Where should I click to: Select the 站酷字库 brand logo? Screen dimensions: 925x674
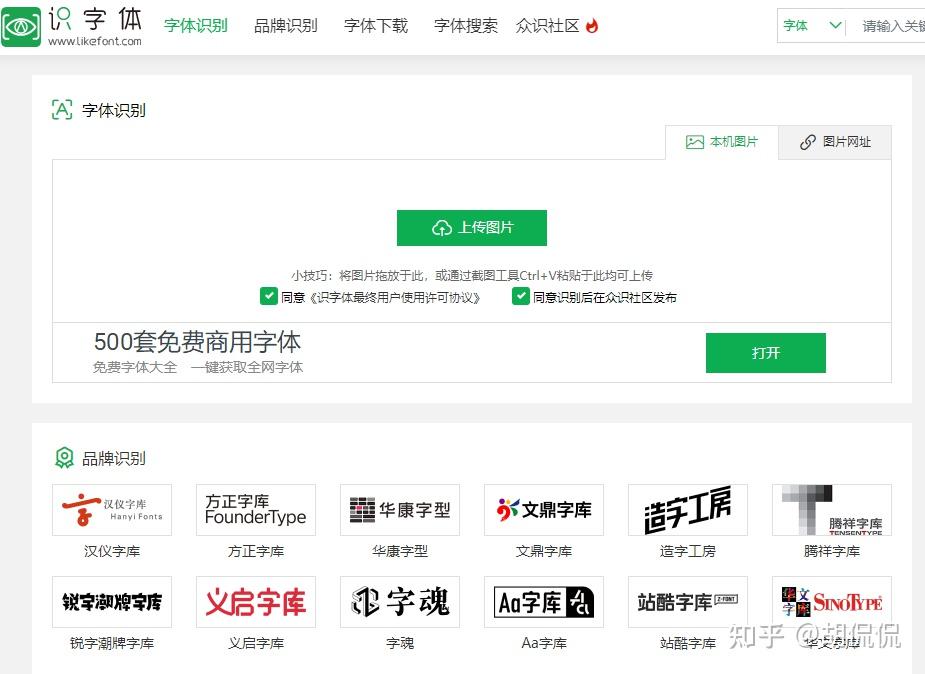[688, 602]
